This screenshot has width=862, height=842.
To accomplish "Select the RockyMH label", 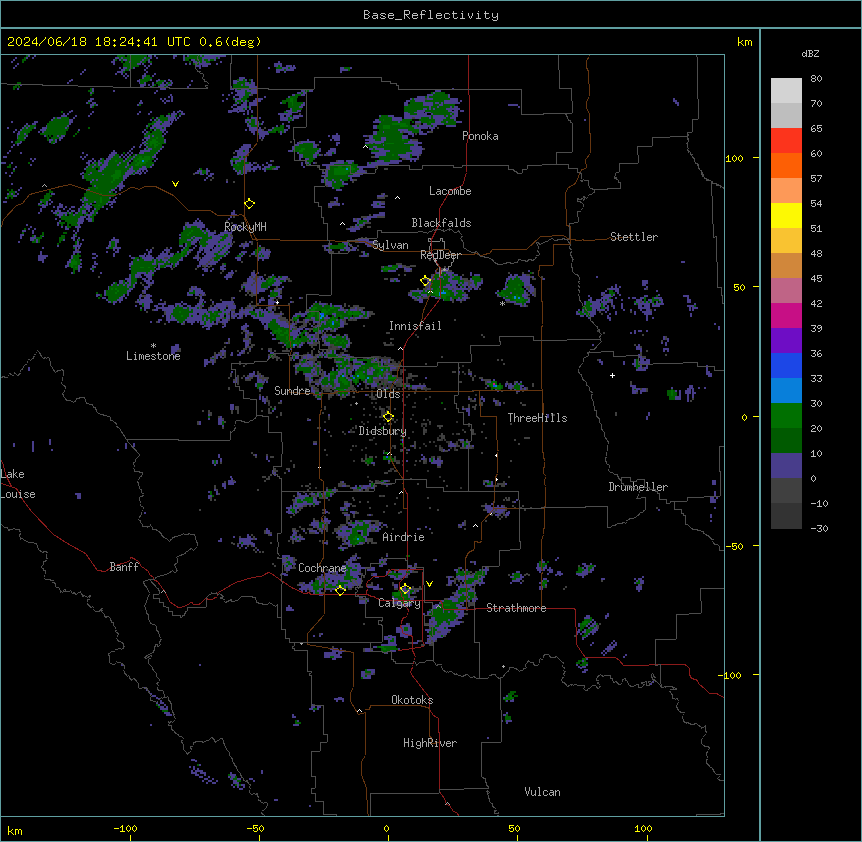I will [245, 227].
